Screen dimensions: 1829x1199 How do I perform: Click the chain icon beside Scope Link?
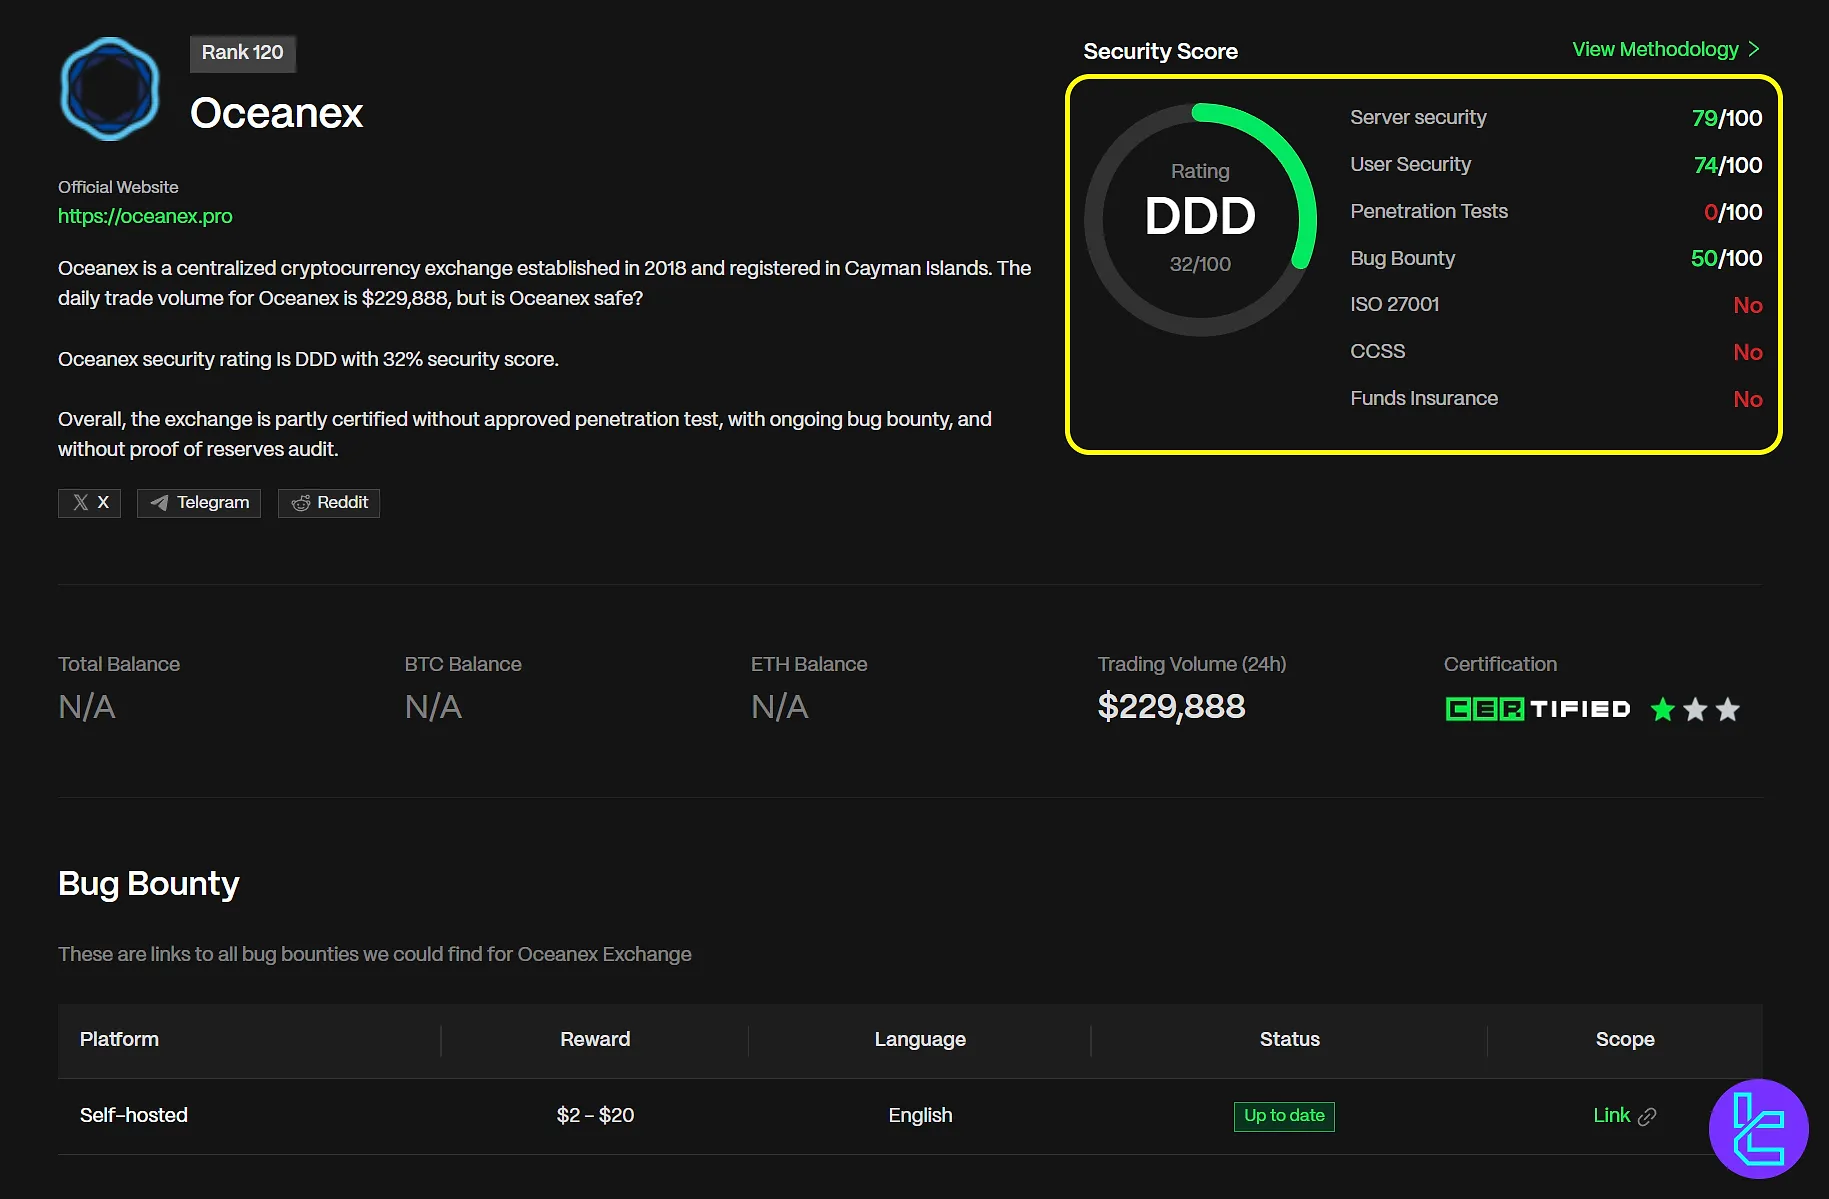tap(1647, 1116)
